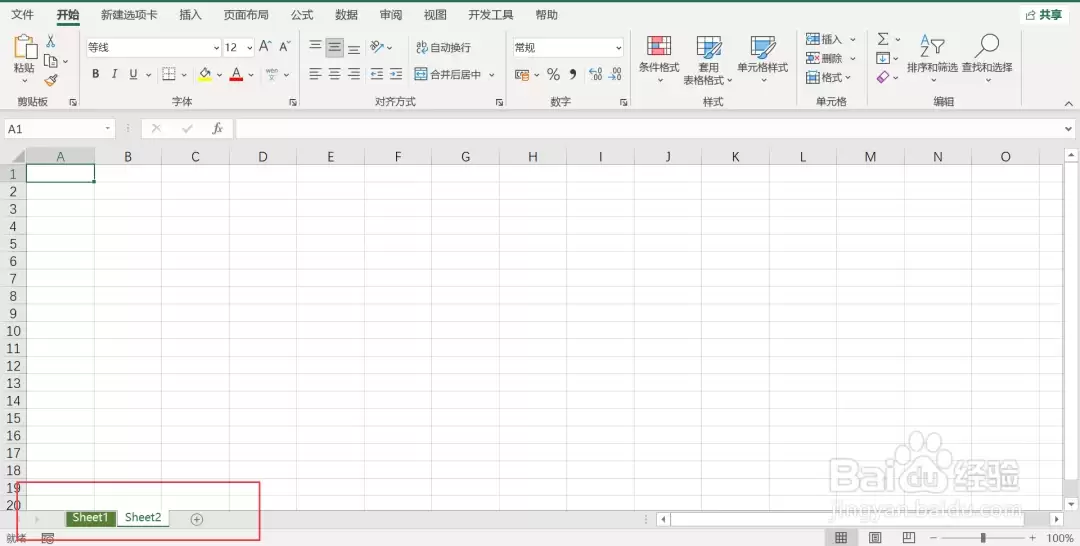Switch to 页面布局 ribbon tab
The height and width of the screenshot is (546, 1080).
(x=246, y=14)
